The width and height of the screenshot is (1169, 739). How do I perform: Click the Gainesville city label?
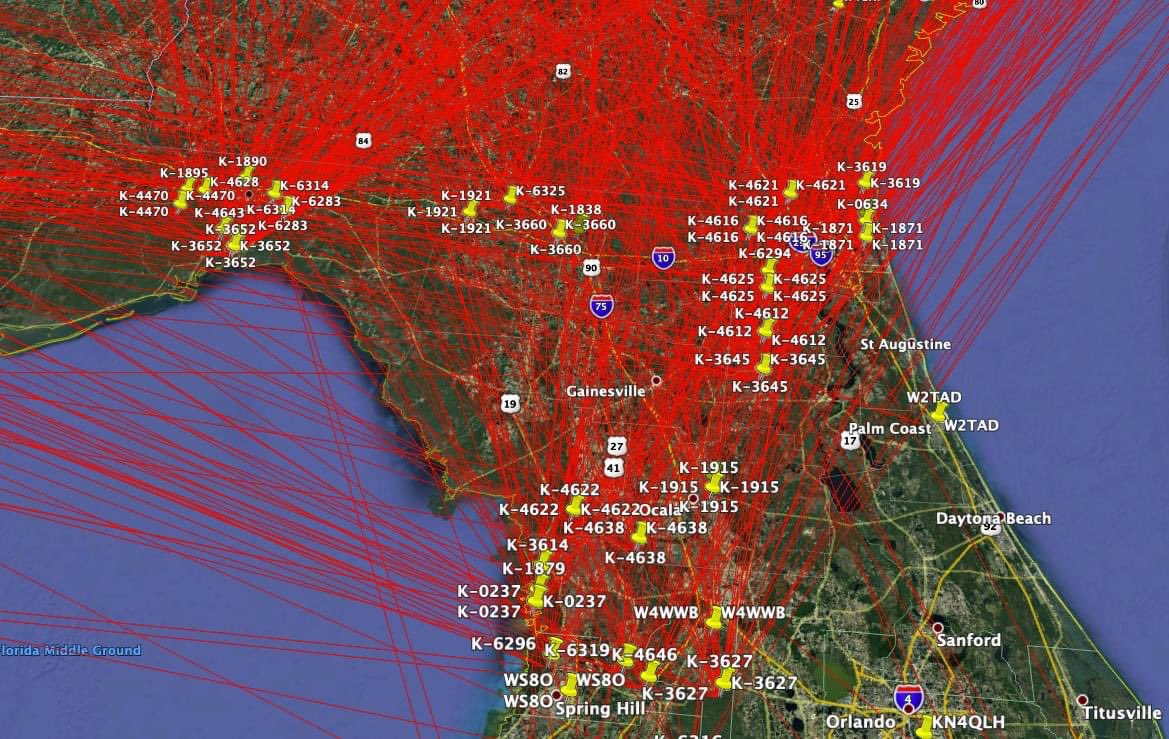pos(606,391)
